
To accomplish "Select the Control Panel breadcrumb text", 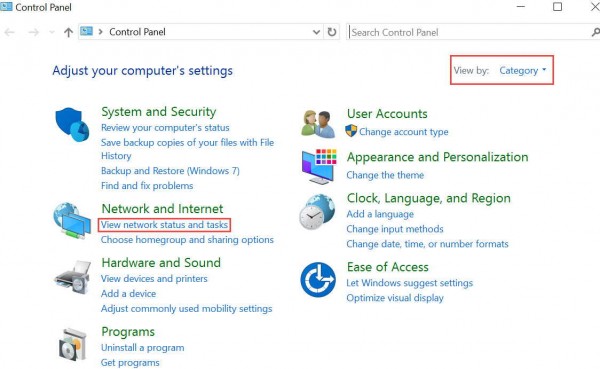I will (x=137, y=32).
